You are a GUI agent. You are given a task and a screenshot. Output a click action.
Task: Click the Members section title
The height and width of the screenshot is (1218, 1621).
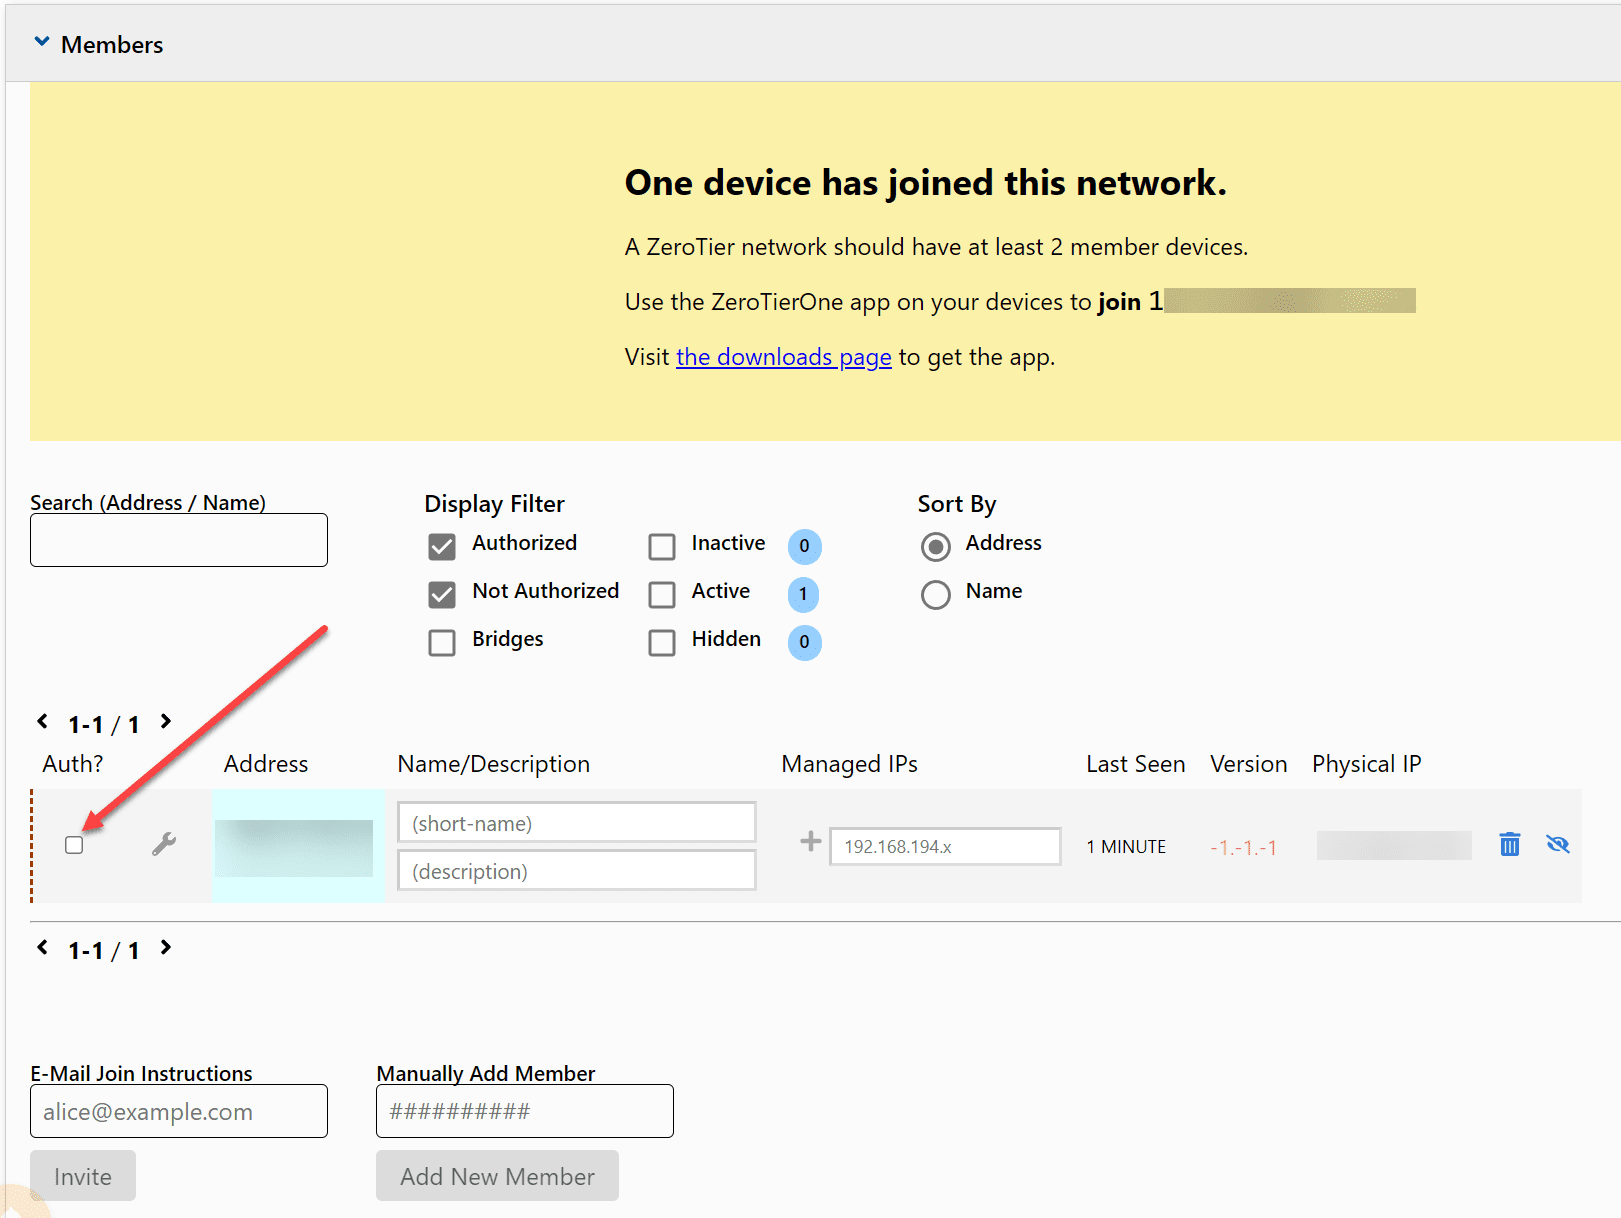tap(112, 45)
